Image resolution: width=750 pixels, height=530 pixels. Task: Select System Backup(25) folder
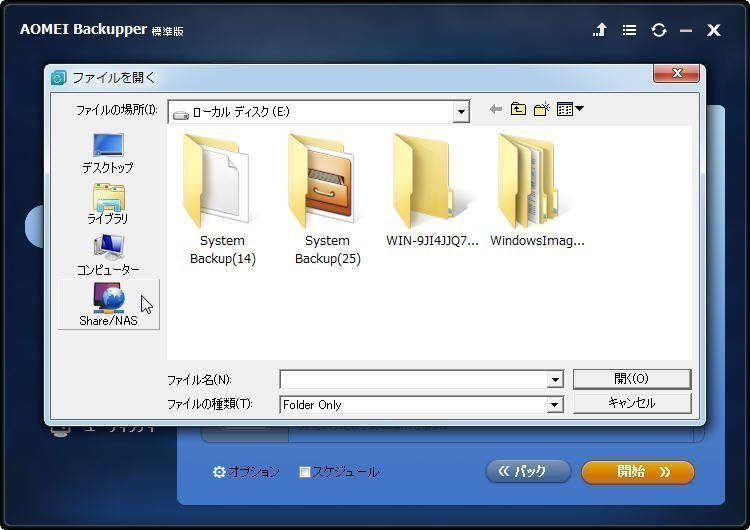click(328, 200)
